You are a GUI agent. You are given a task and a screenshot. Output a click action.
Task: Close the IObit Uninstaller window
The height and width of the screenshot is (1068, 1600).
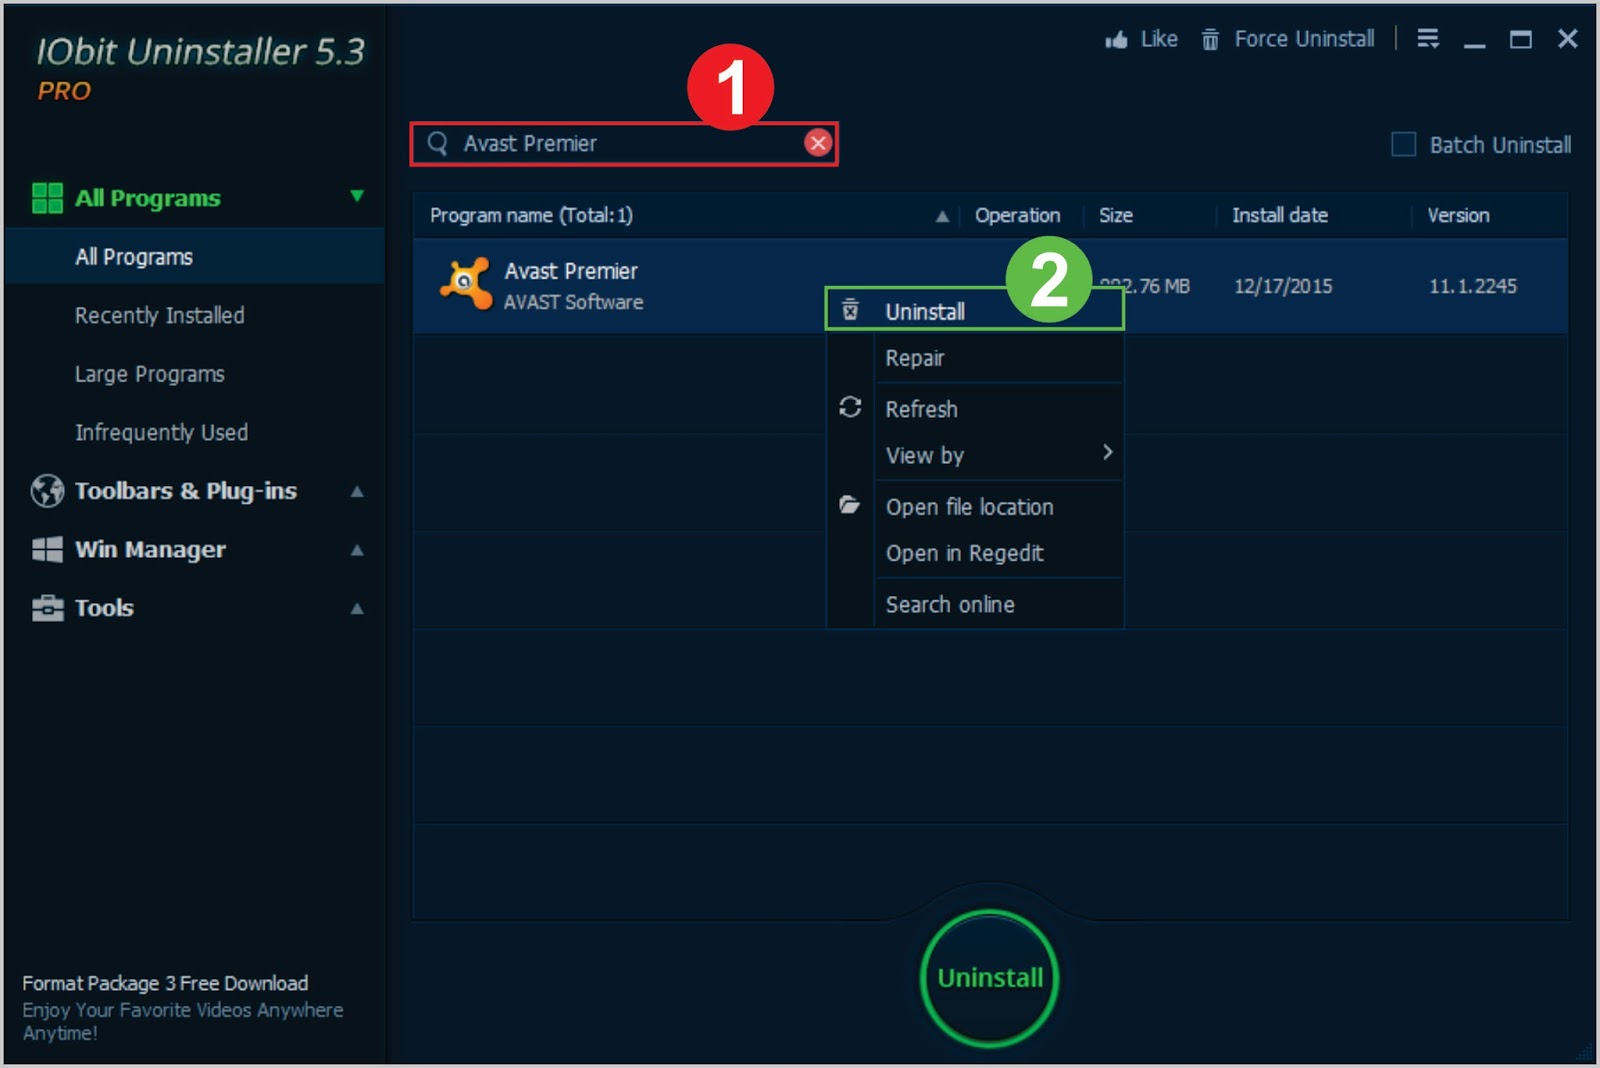click(1567, 38)
